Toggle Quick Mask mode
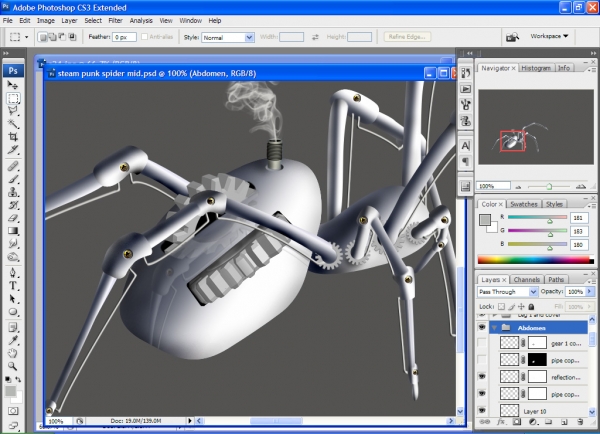Viewport: 600px width, 434px height. coord(13,411)
